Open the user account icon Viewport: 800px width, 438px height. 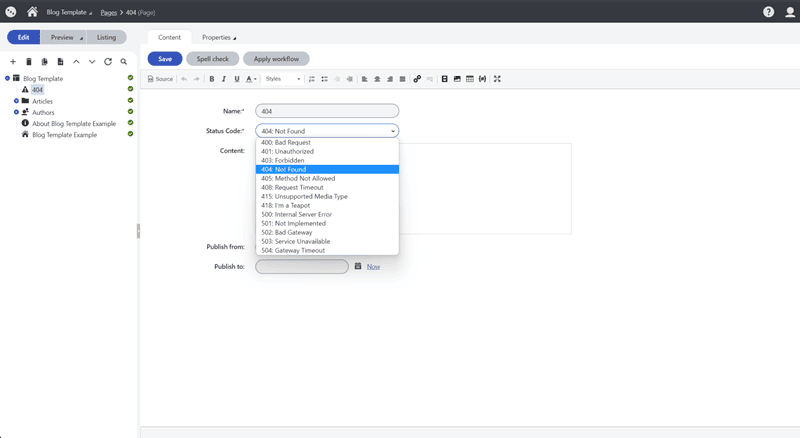790,12
